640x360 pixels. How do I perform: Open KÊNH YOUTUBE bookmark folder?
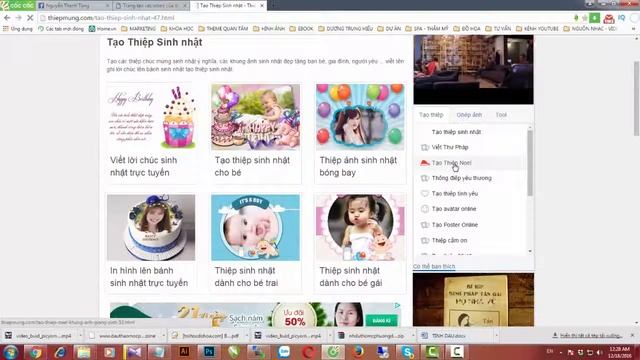point(537,29)
